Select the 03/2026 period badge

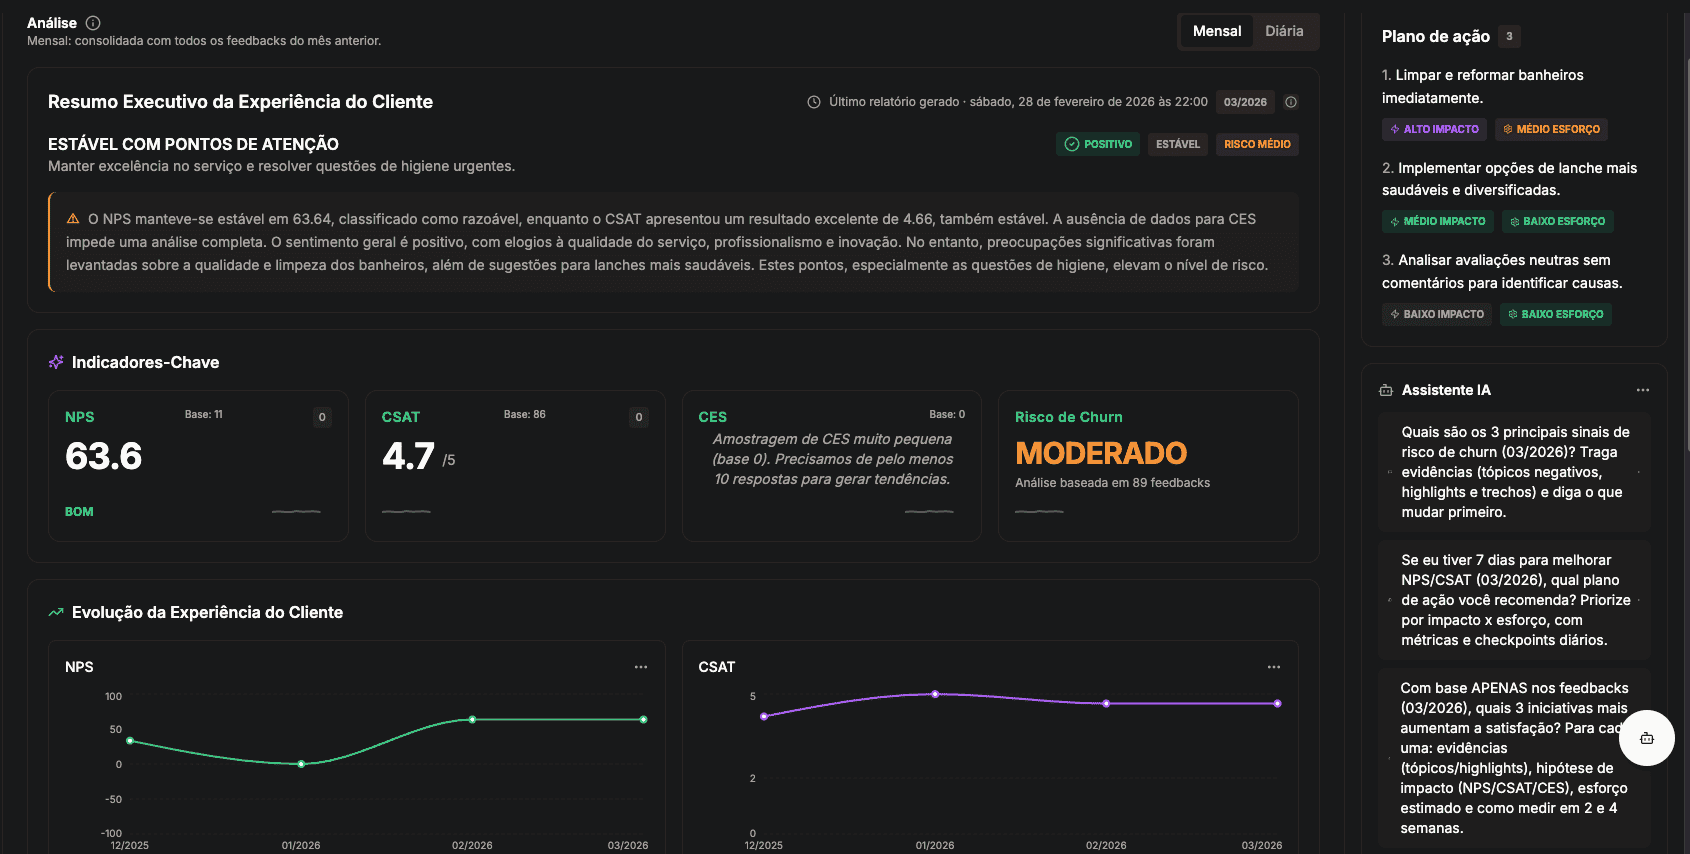tap(1245, 102)
